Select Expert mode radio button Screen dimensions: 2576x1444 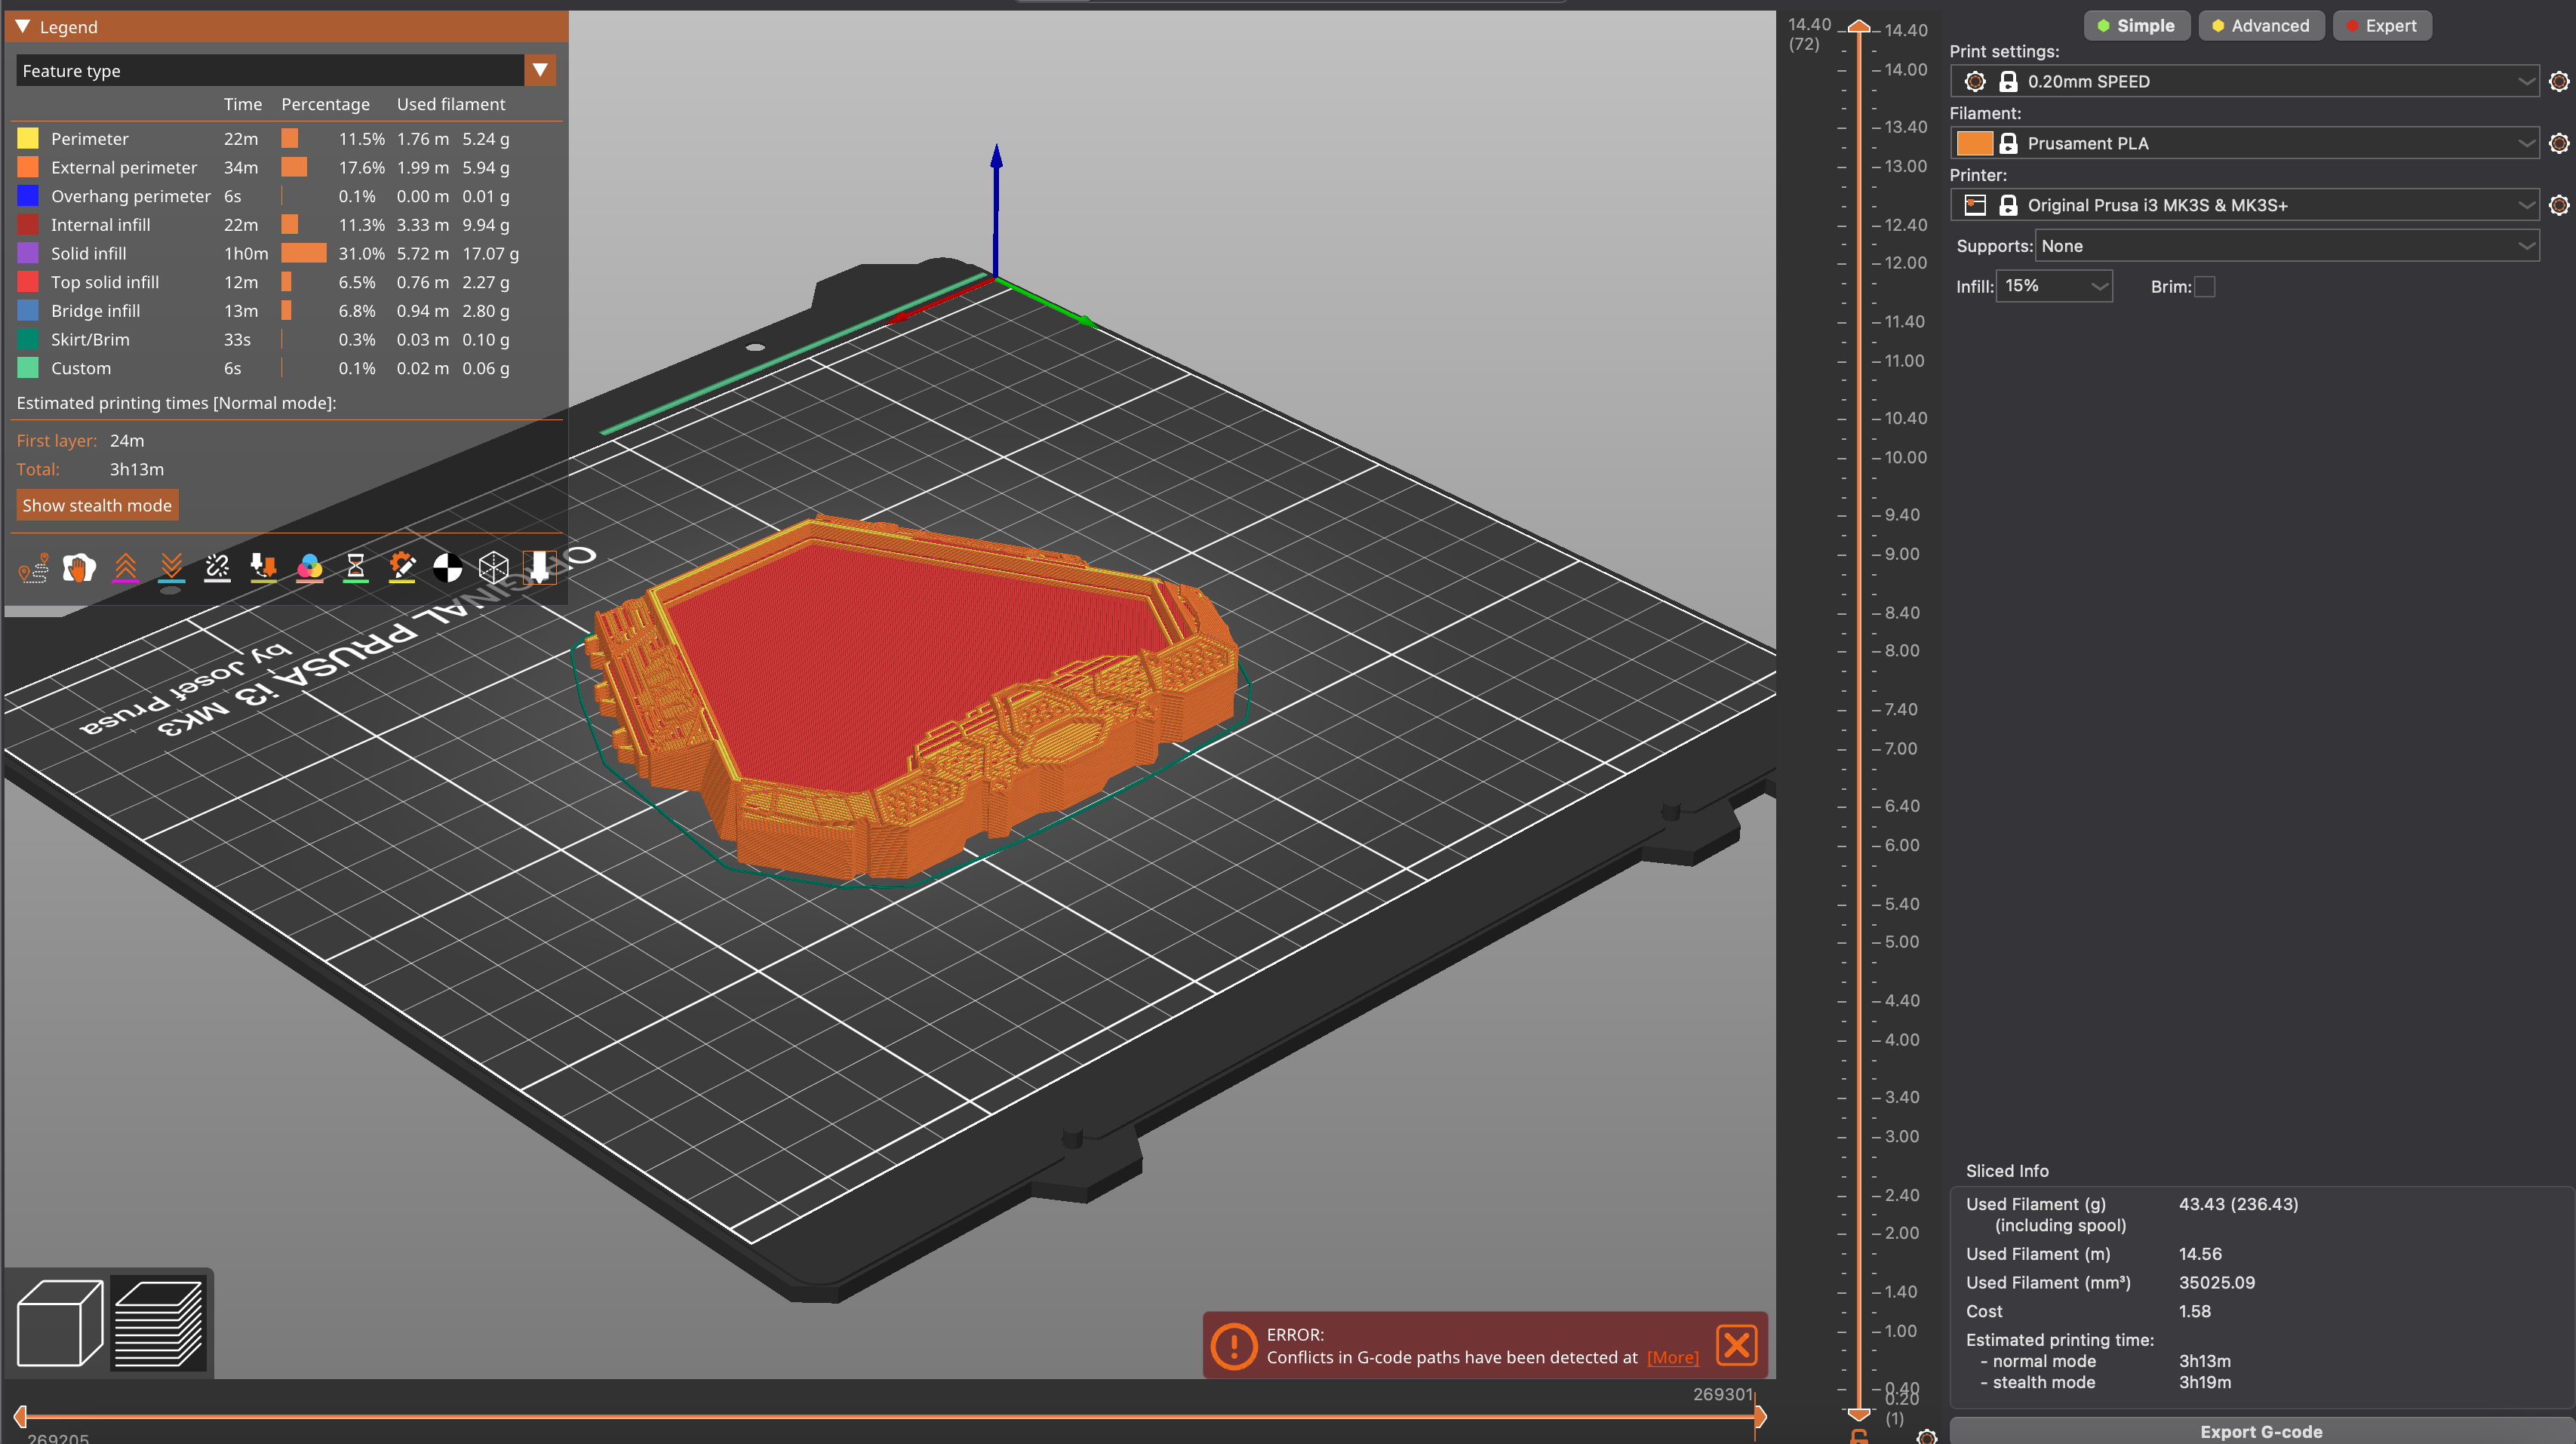coord(2381,26)
